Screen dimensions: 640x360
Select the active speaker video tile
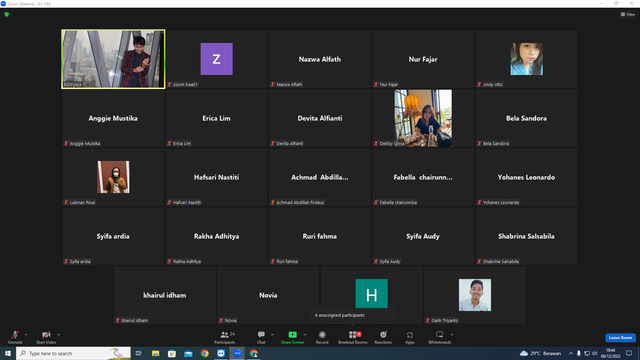[113, 59]
